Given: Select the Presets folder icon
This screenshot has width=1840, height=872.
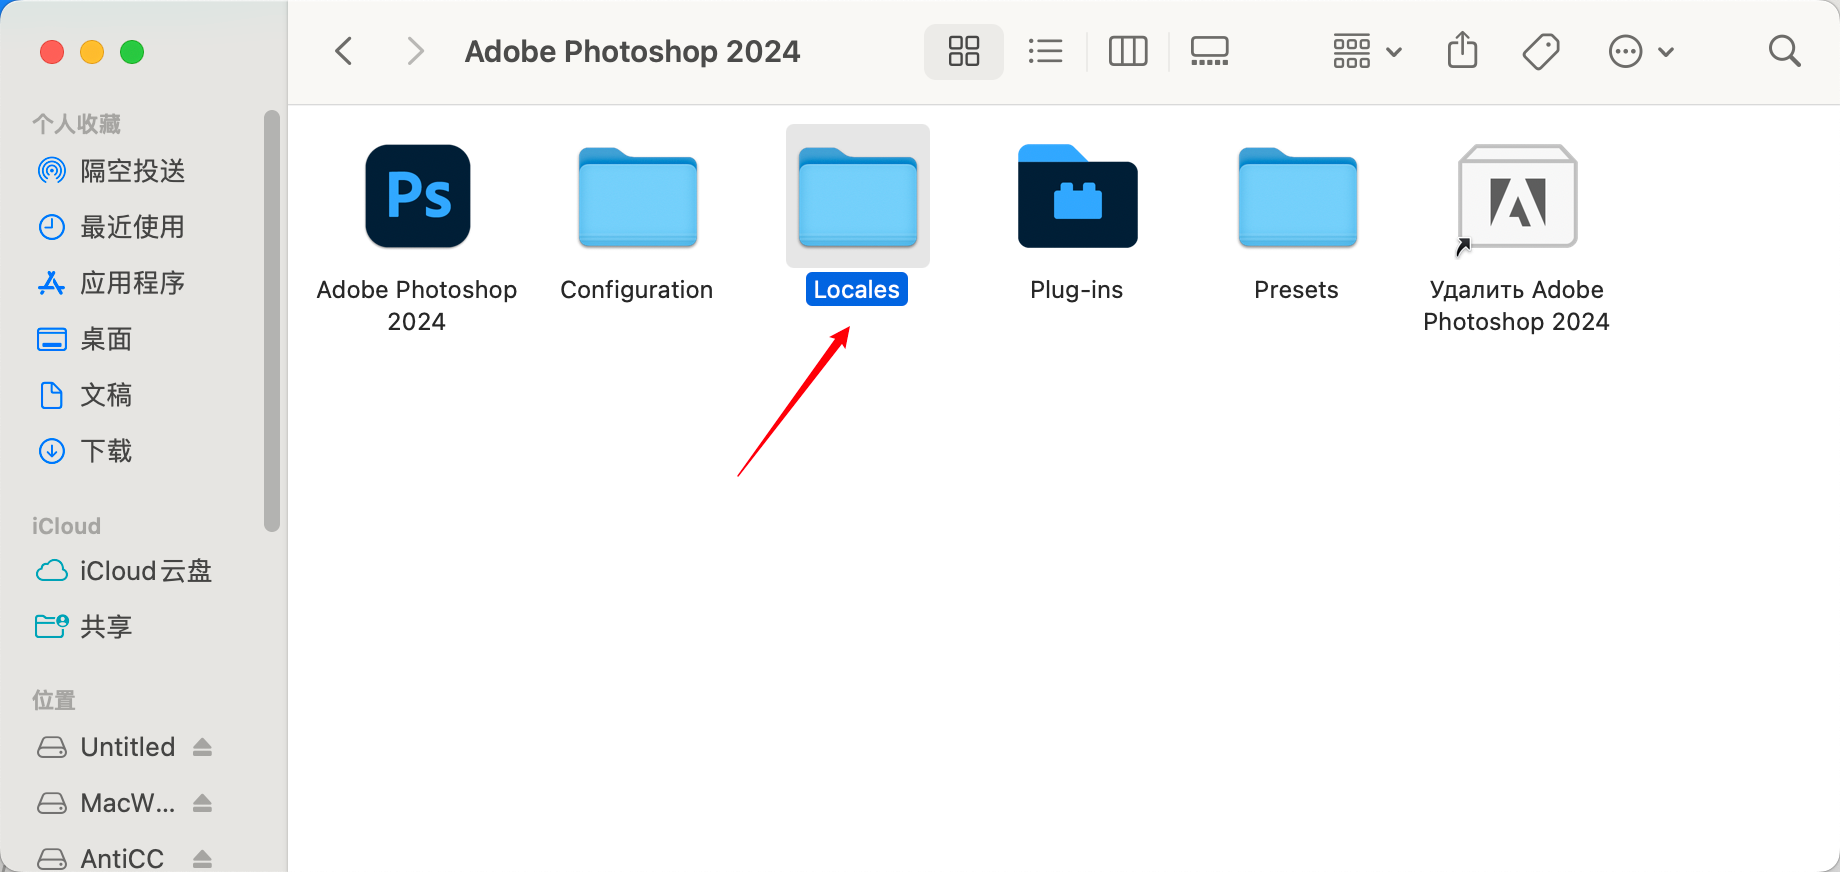Looking at the screenshot, I should coord(1298,197).
